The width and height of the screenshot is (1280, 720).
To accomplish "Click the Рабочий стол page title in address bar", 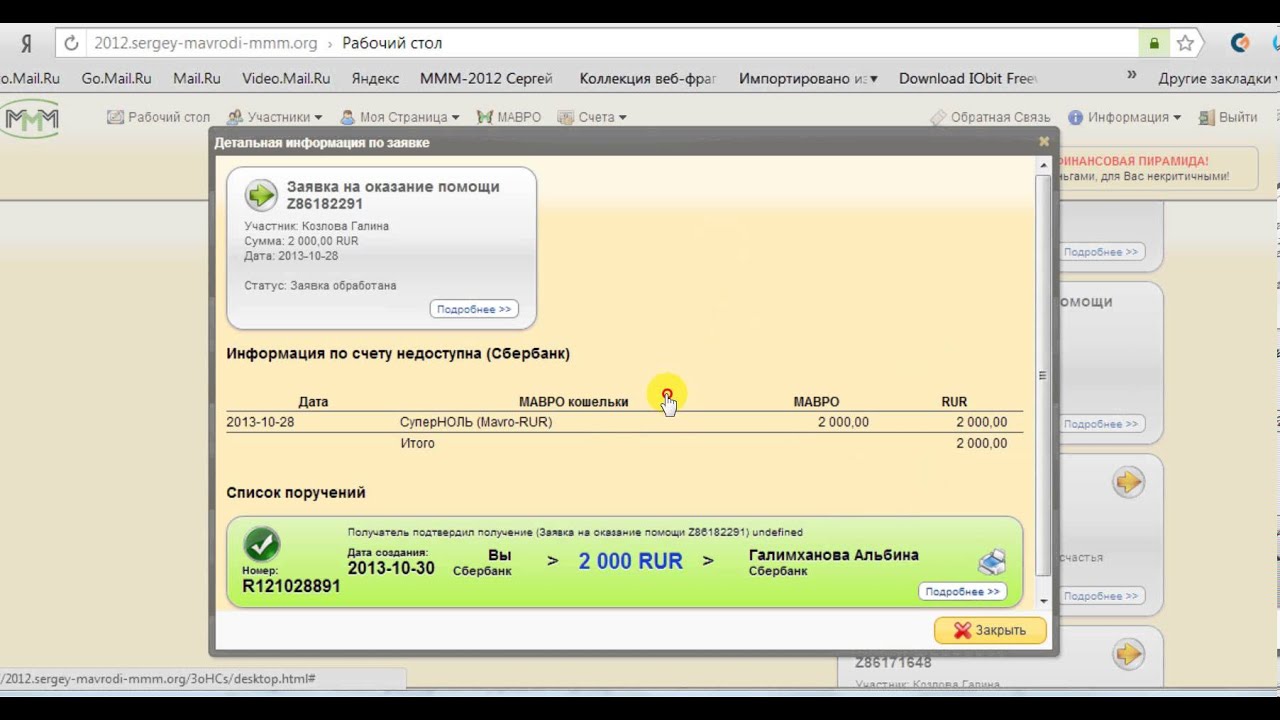I will (x=392, y=43).
